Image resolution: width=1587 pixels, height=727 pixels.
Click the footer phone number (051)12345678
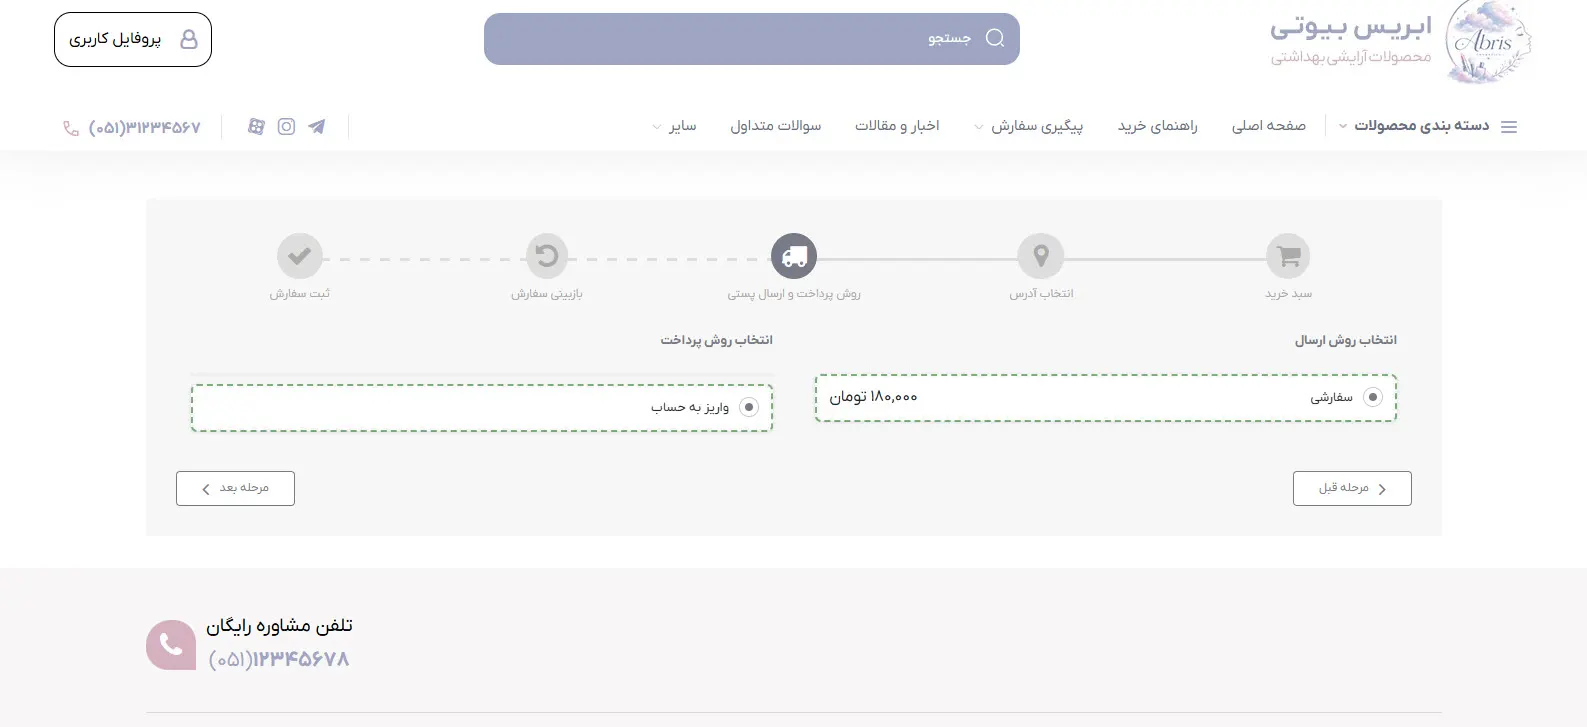tap(279, 660)
